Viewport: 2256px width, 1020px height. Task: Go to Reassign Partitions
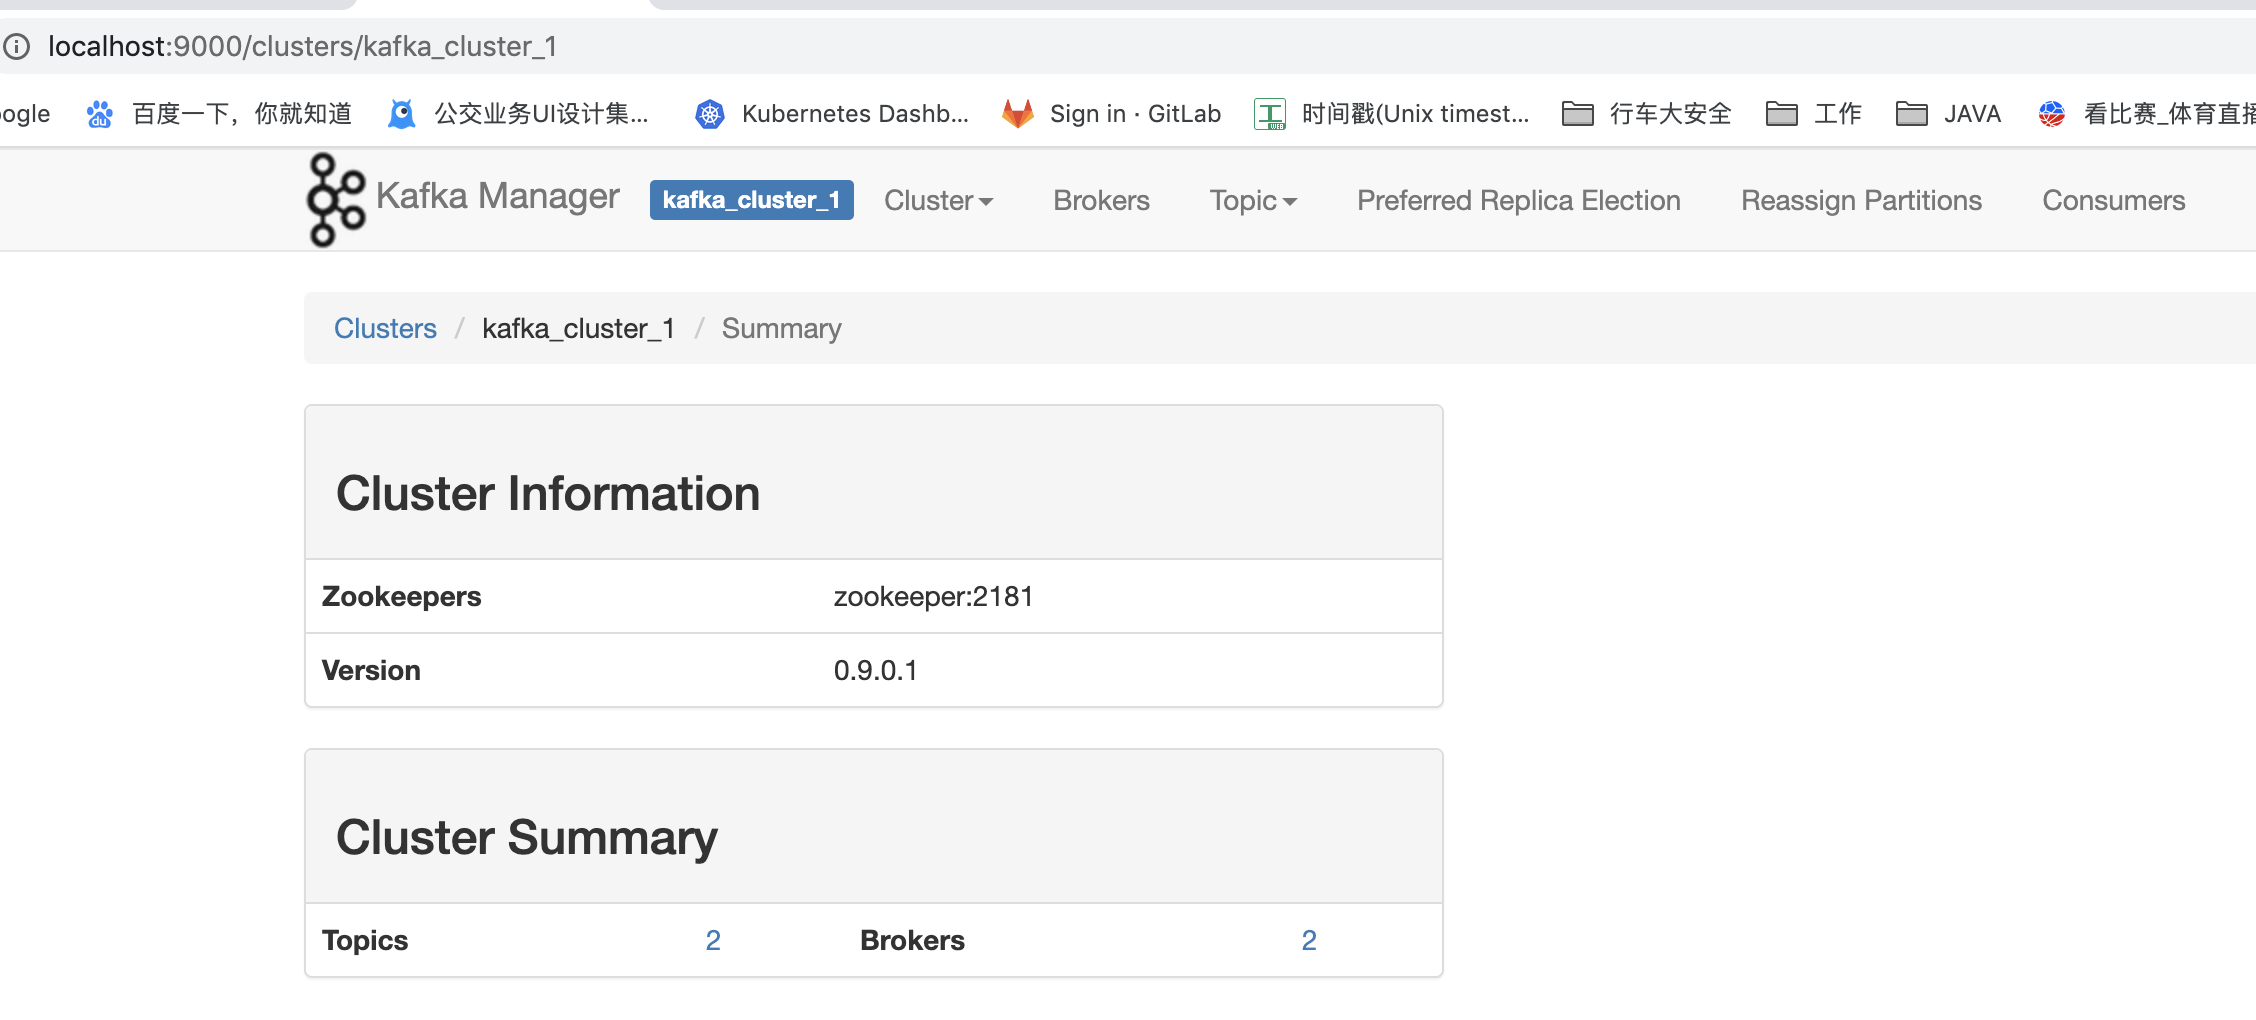point(1861,200)
